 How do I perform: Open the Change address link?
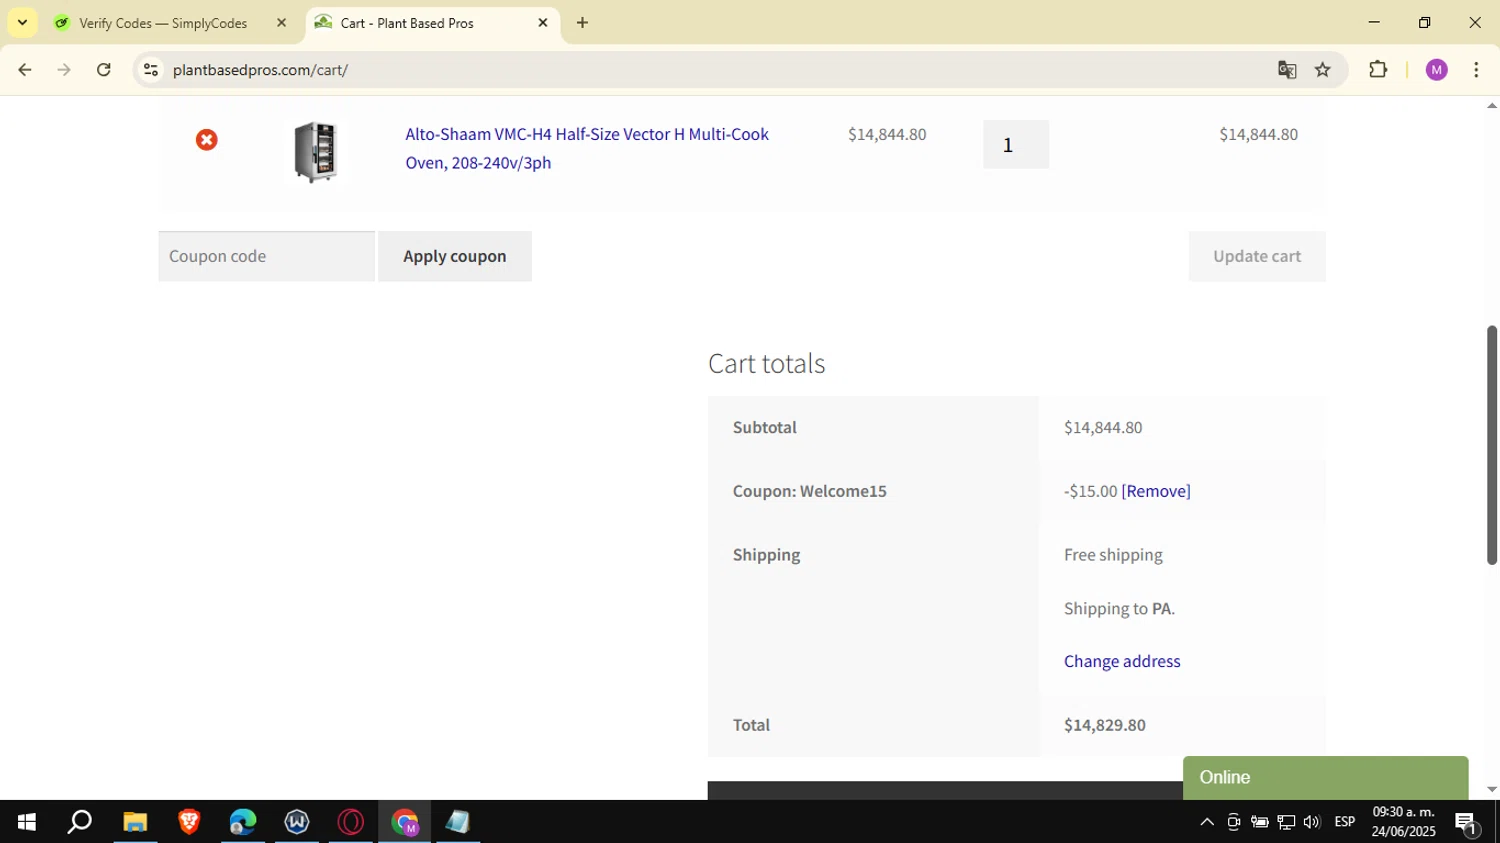coord(1122,661)
